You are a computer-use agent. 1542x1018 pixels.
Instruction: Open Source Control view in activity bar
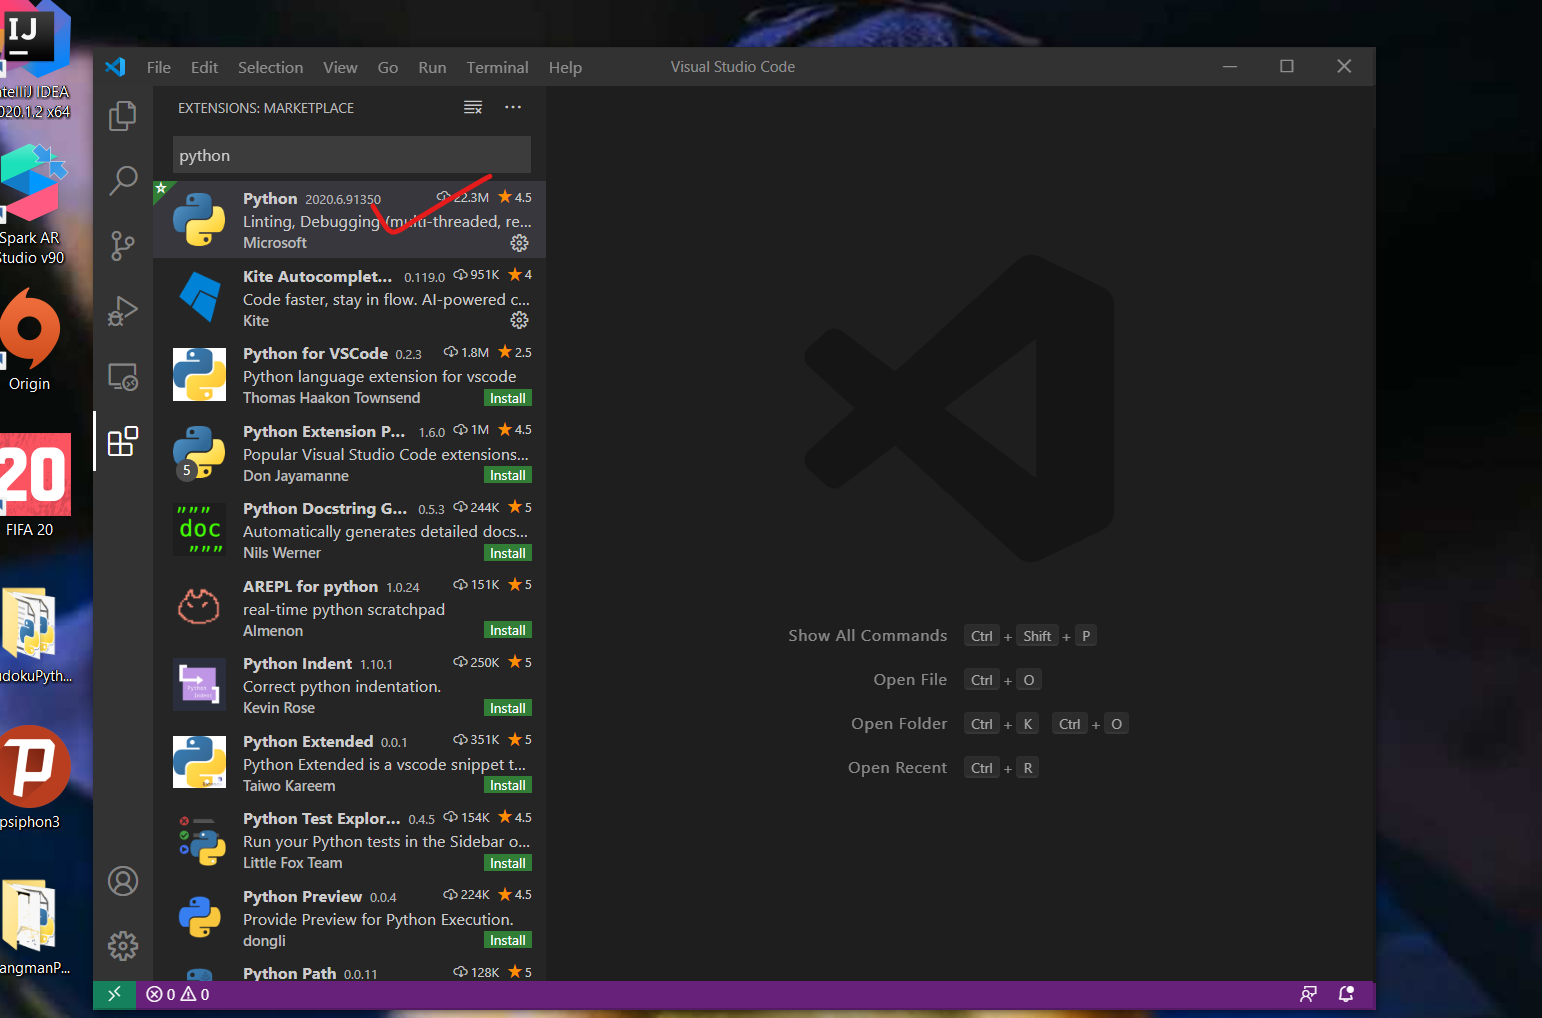click(122, 246)
